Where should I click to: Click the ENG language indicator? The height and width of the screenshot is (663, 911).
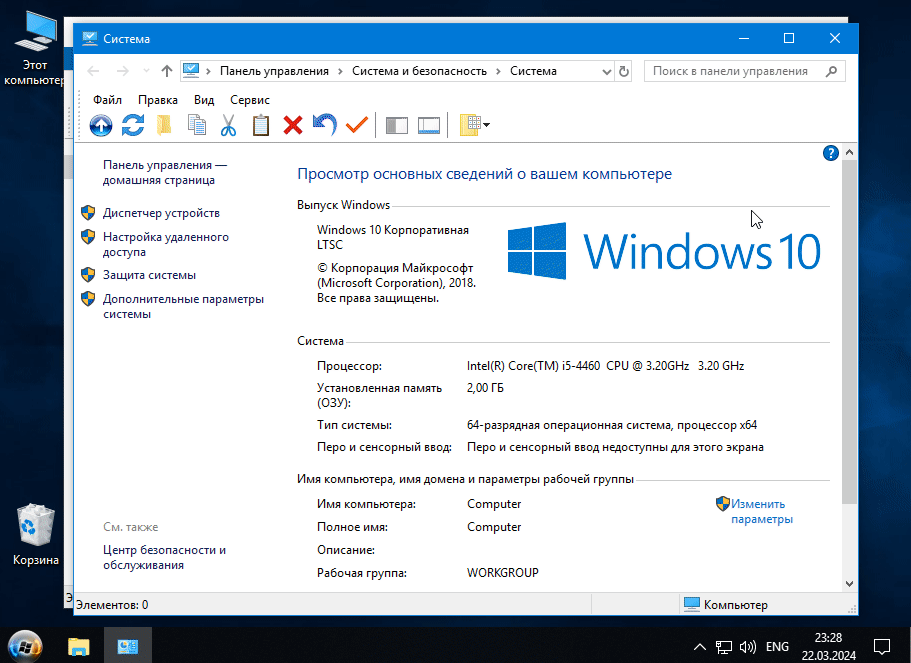(777, 647)
